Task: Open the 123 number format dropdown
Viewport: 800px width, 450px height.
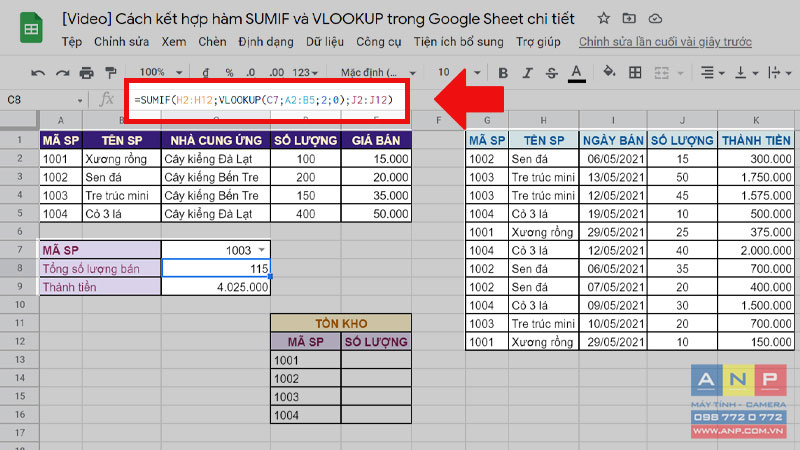Action: [x=305, y=72]
